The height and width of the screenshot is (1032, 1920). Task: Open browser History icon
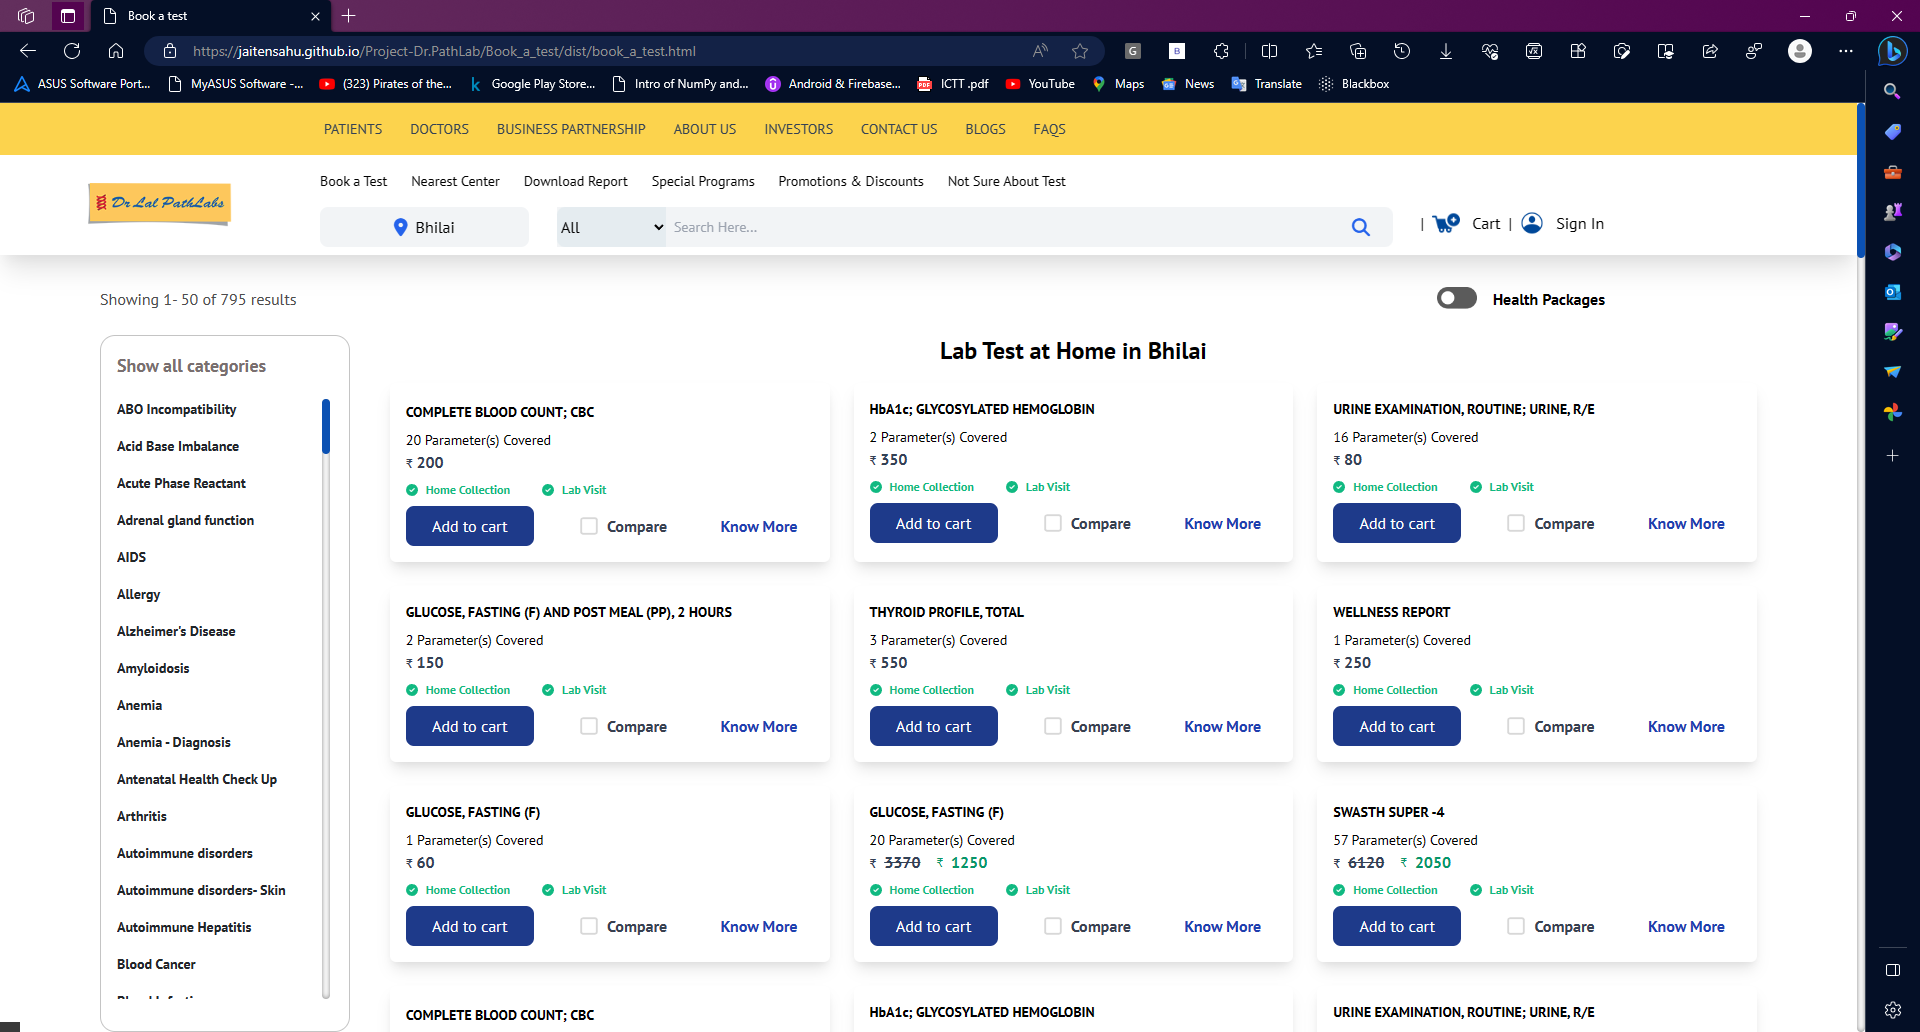click(1402, 50)
